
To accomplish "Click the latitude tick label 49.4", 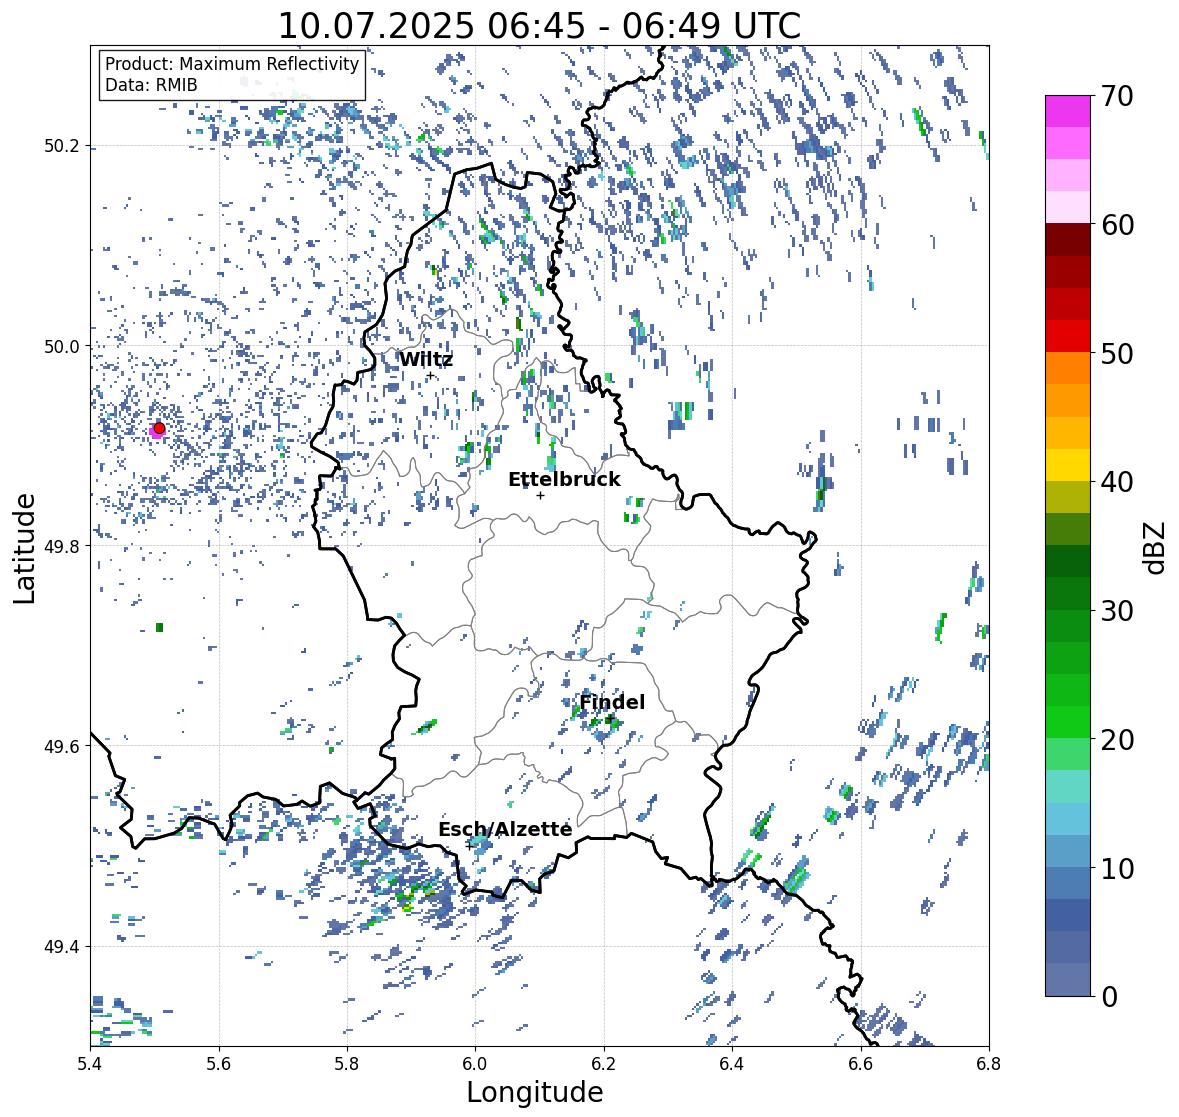I will pos(62,947).
